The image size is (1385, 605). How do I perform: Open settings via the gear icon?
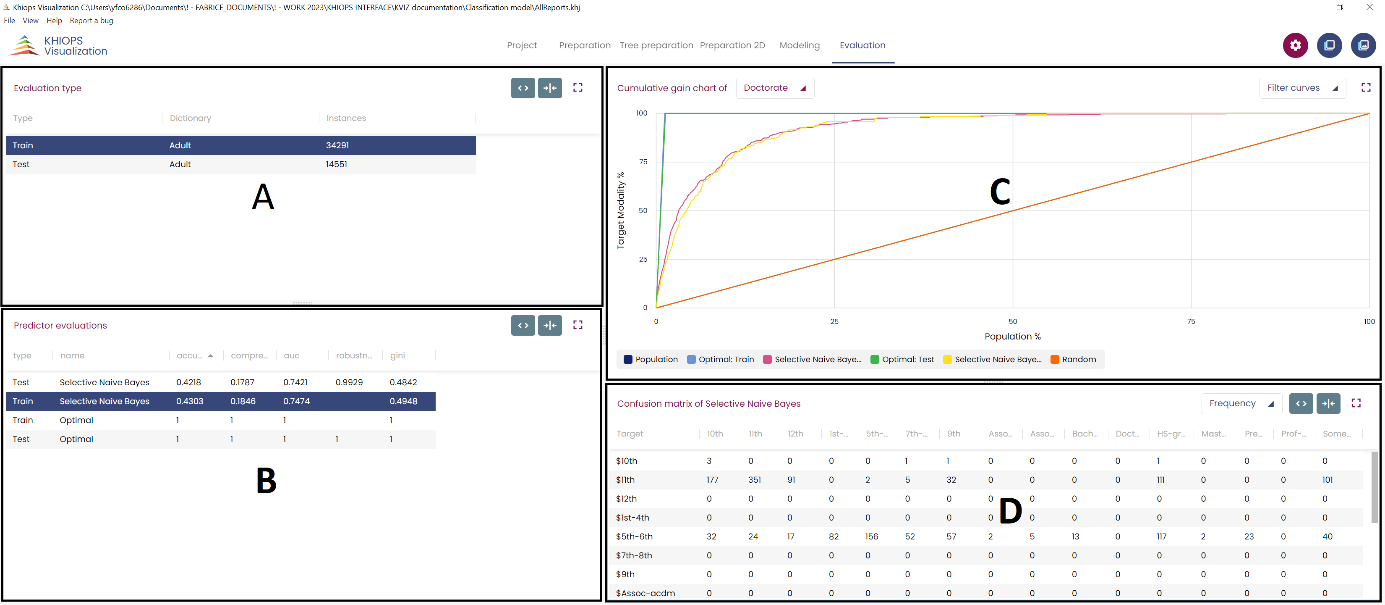(1296, 45)
